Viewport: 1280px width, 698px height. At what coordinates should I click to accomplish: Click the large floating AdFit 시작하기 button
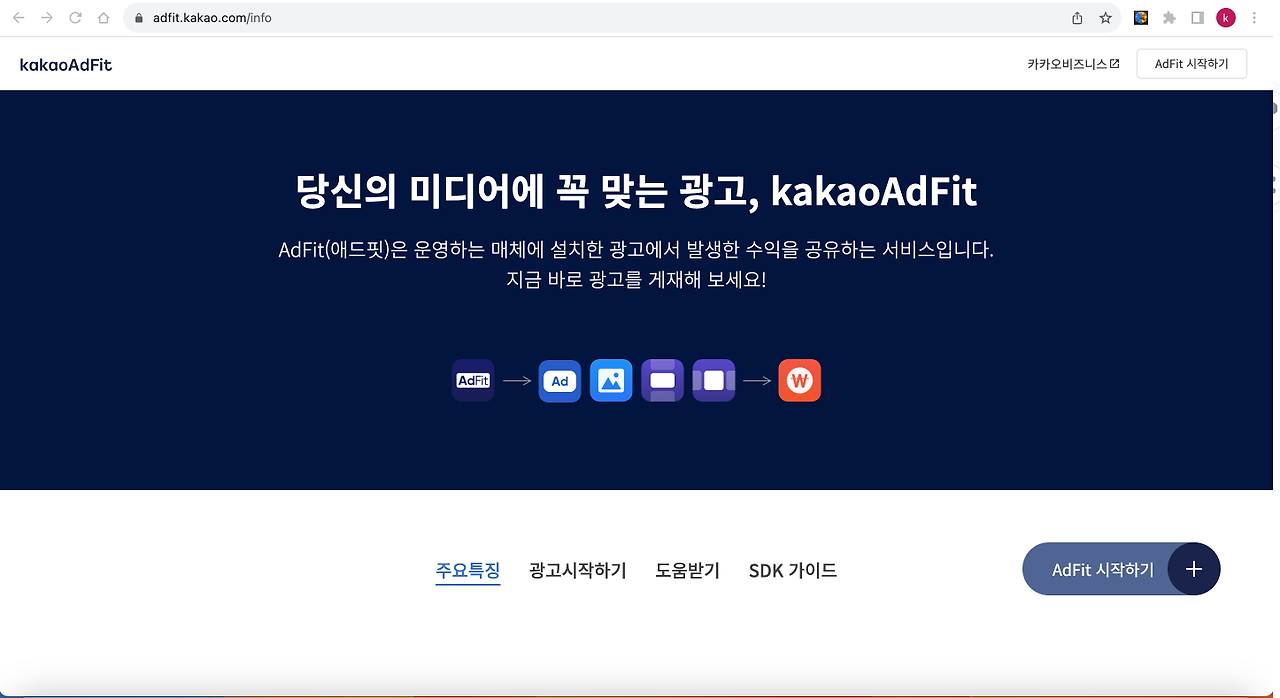pos(1121,569)
